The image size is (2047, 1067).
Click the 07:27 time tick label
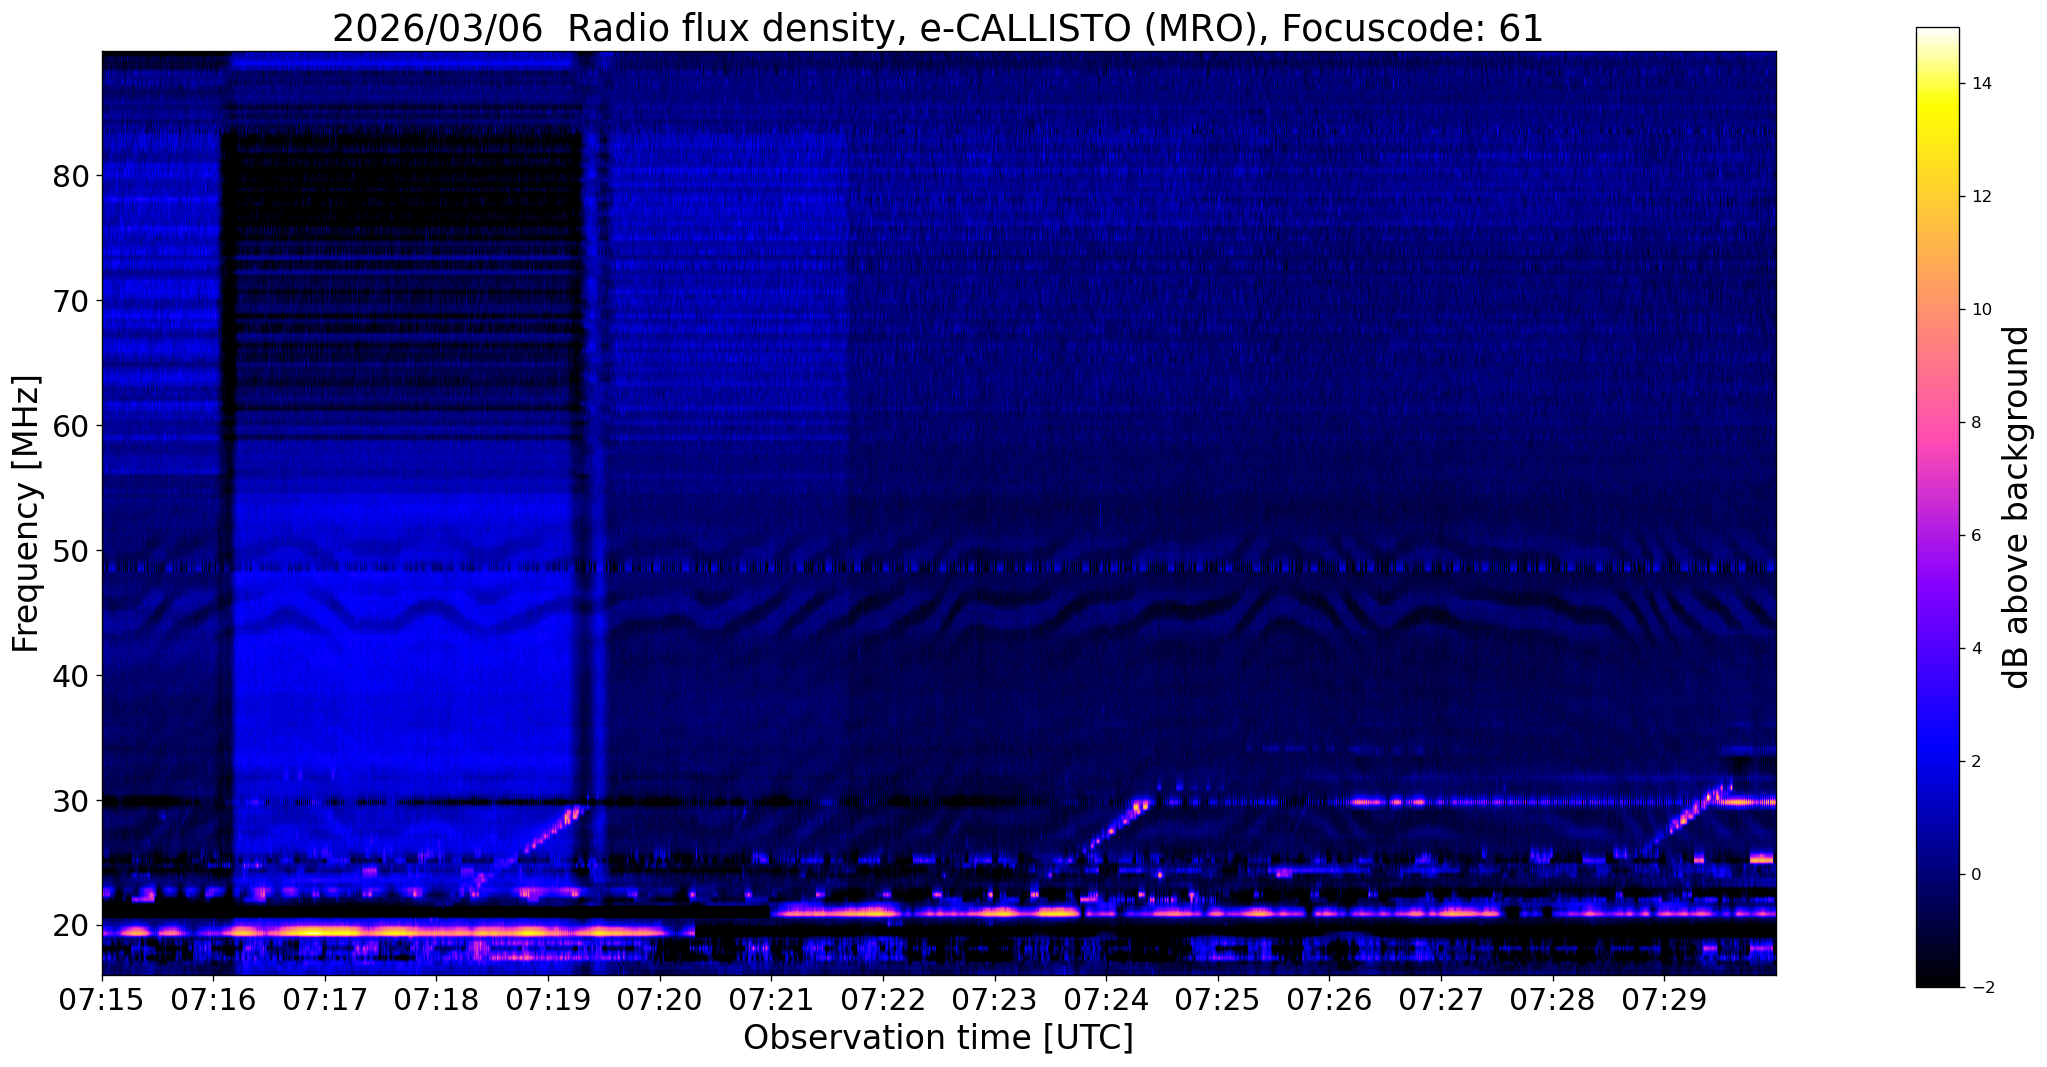[1441, 999]
